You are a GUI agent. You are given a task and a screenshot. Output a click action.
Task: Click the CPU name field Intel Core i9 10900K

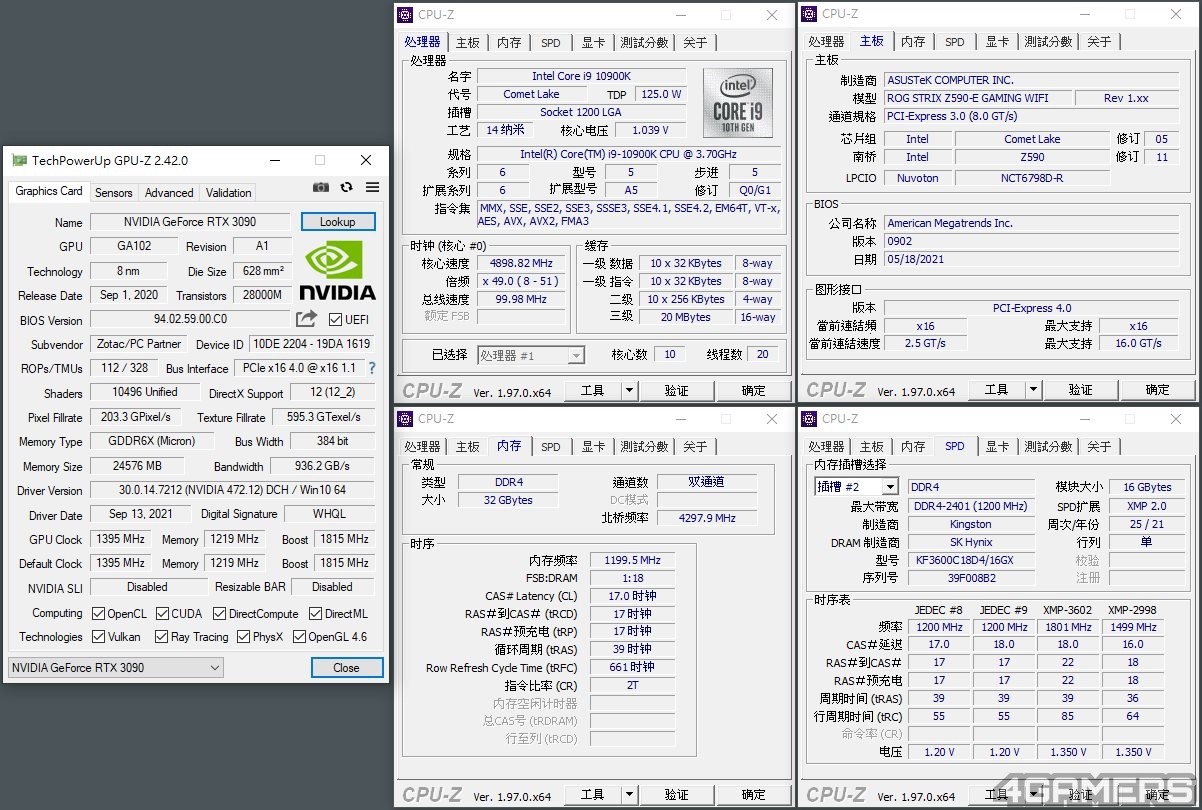coord(581,76)
